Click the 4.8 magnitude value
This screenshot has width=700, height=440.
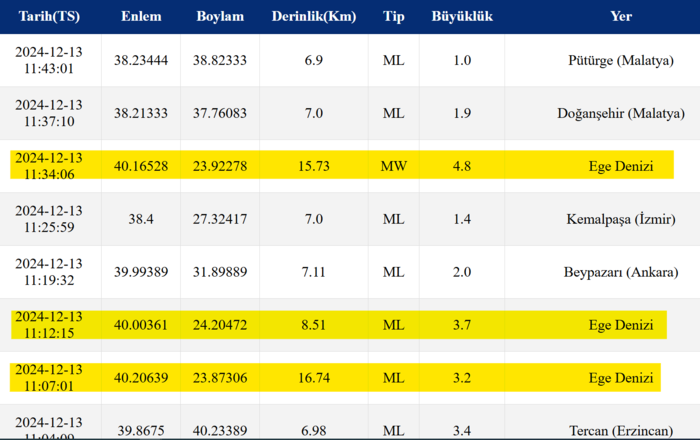click(462, 166)
